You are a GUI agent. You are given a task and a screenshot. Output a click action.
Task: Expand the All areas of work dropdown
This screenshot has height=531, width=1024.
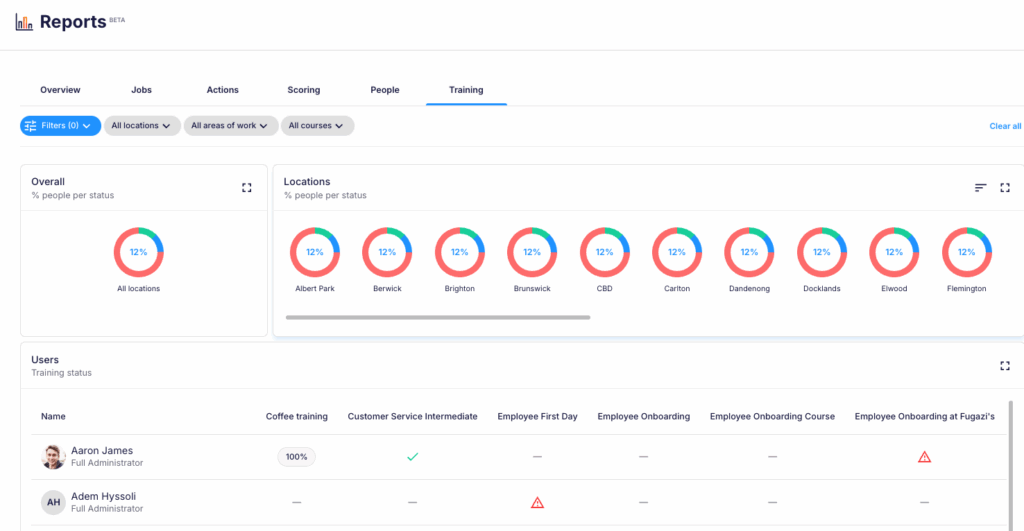pyautogui.click(x=231, y=126)
